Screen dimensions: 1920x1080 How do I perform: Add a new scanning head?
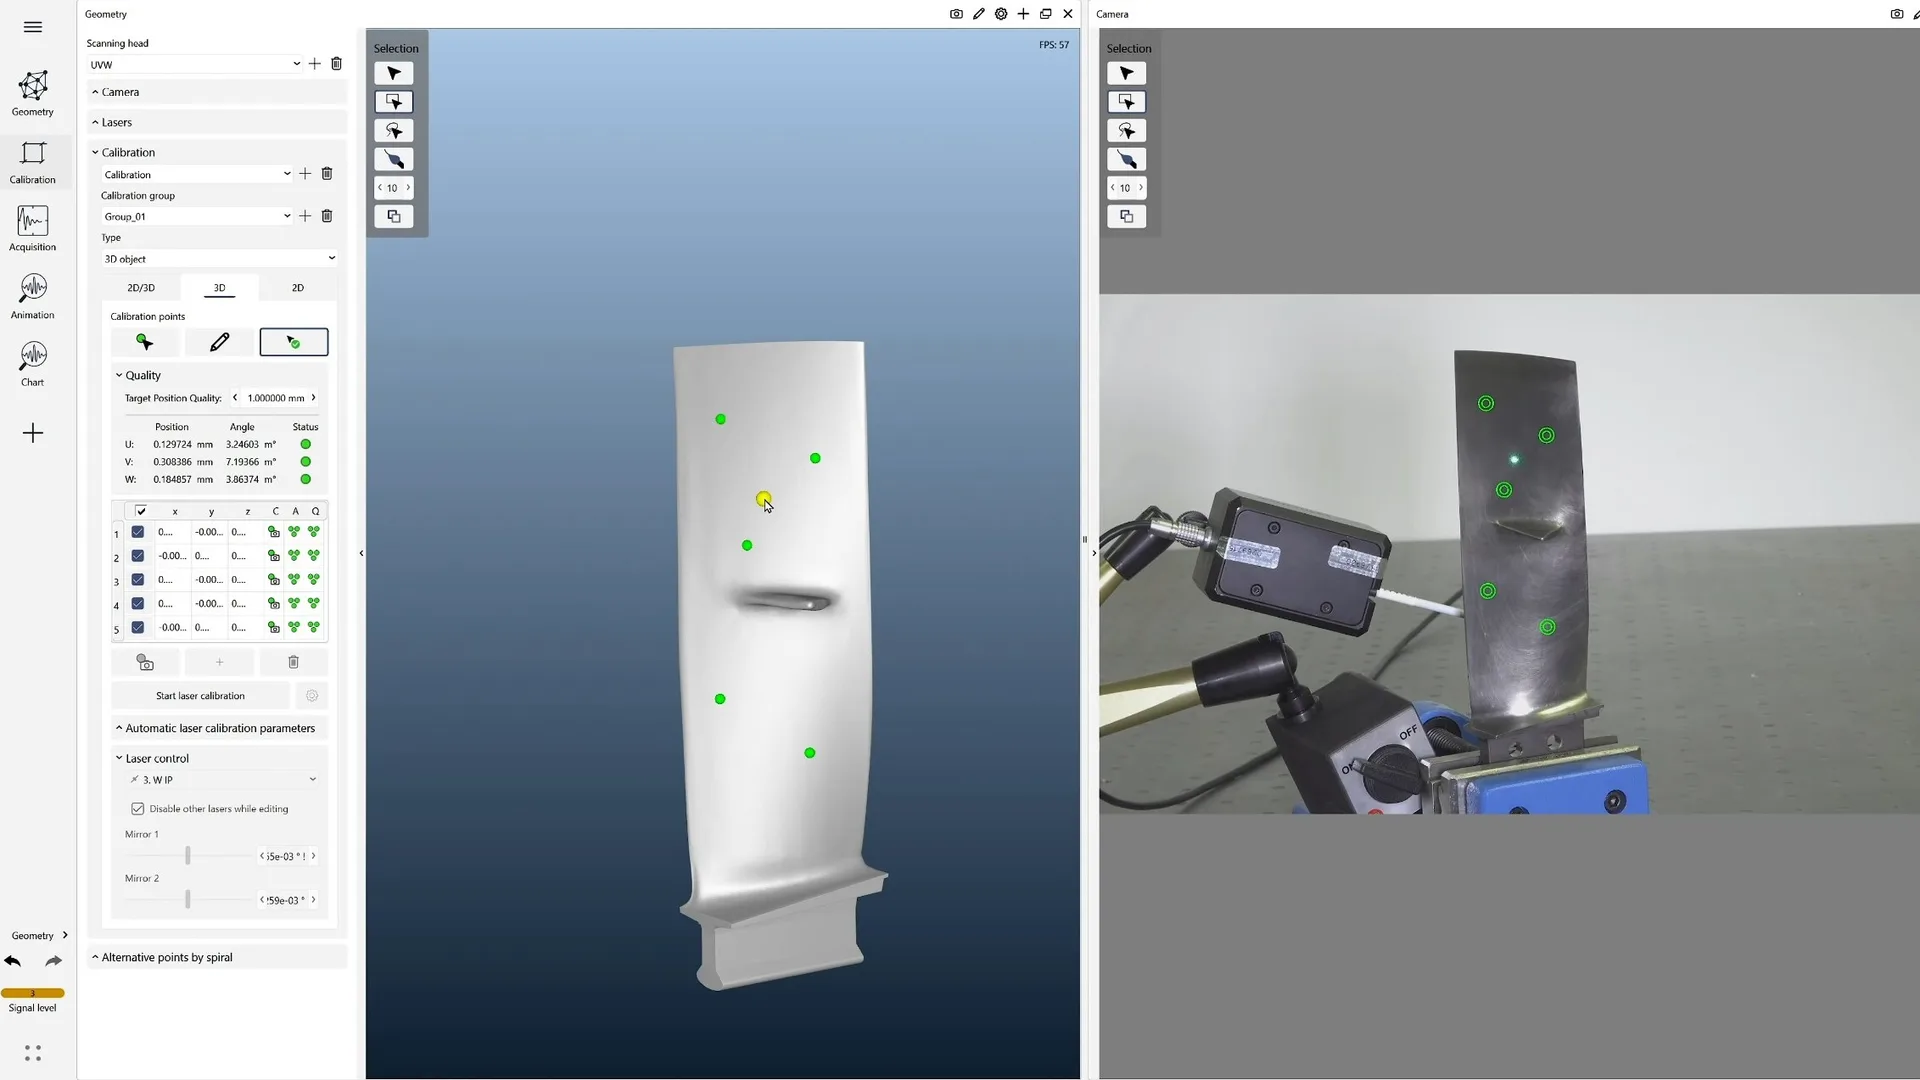pyautogui.click(x=315, y=64)
